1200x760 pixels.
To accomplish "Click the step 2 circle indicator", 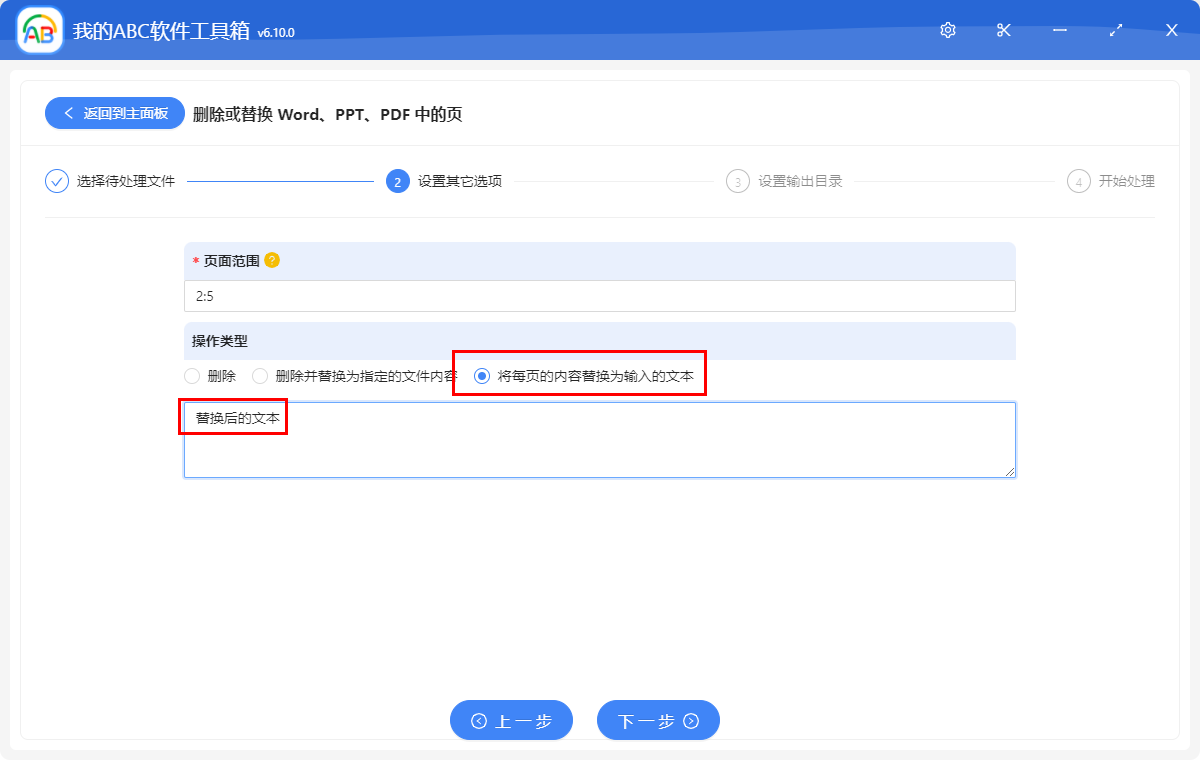I will (397, 181).
